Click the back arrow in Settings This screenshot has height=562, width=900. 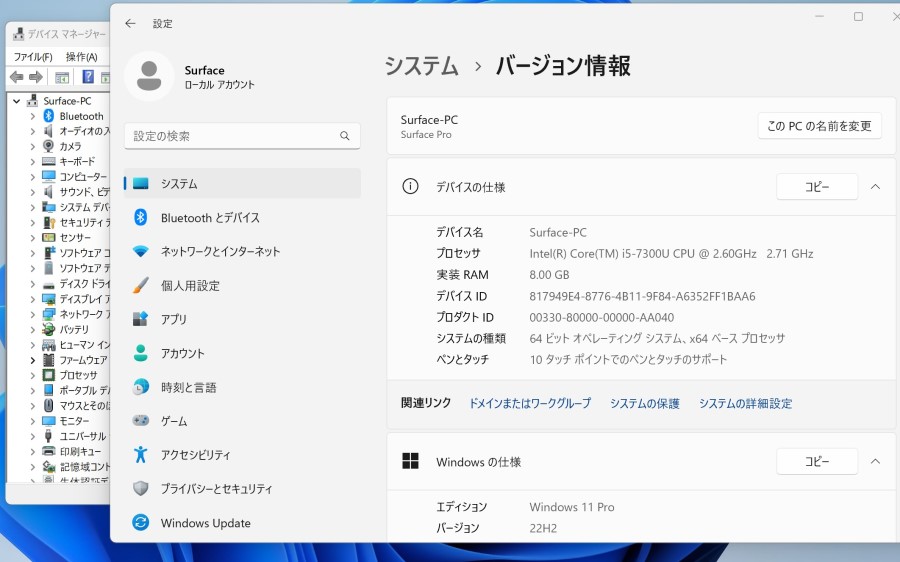point(130,24)
